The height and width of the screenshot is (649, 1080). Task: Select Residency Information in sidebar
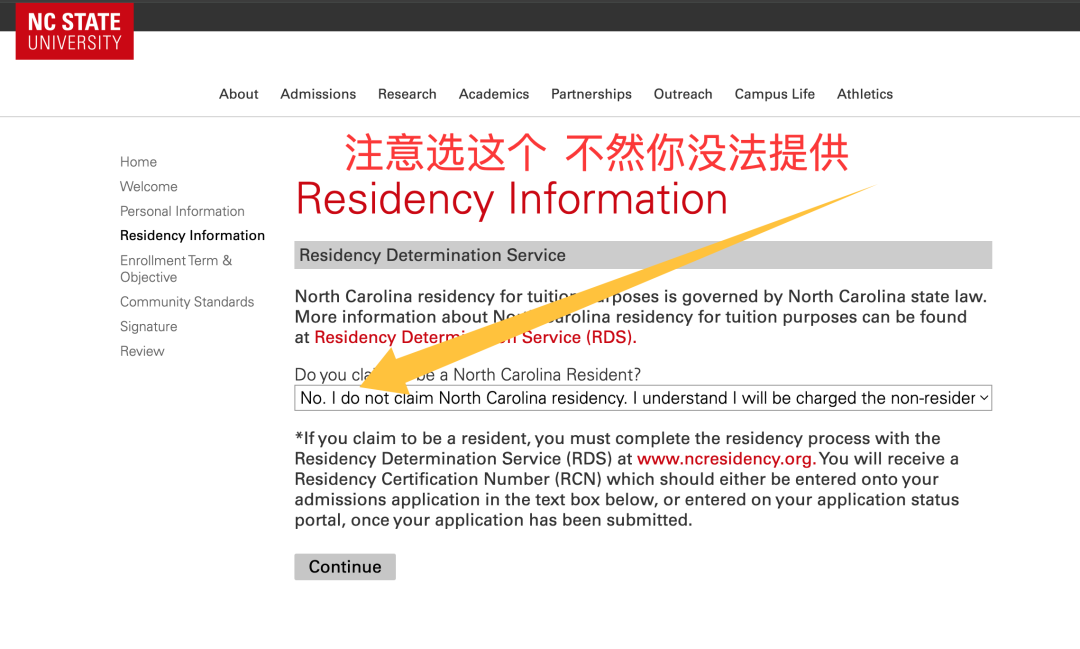click(192, 236)
